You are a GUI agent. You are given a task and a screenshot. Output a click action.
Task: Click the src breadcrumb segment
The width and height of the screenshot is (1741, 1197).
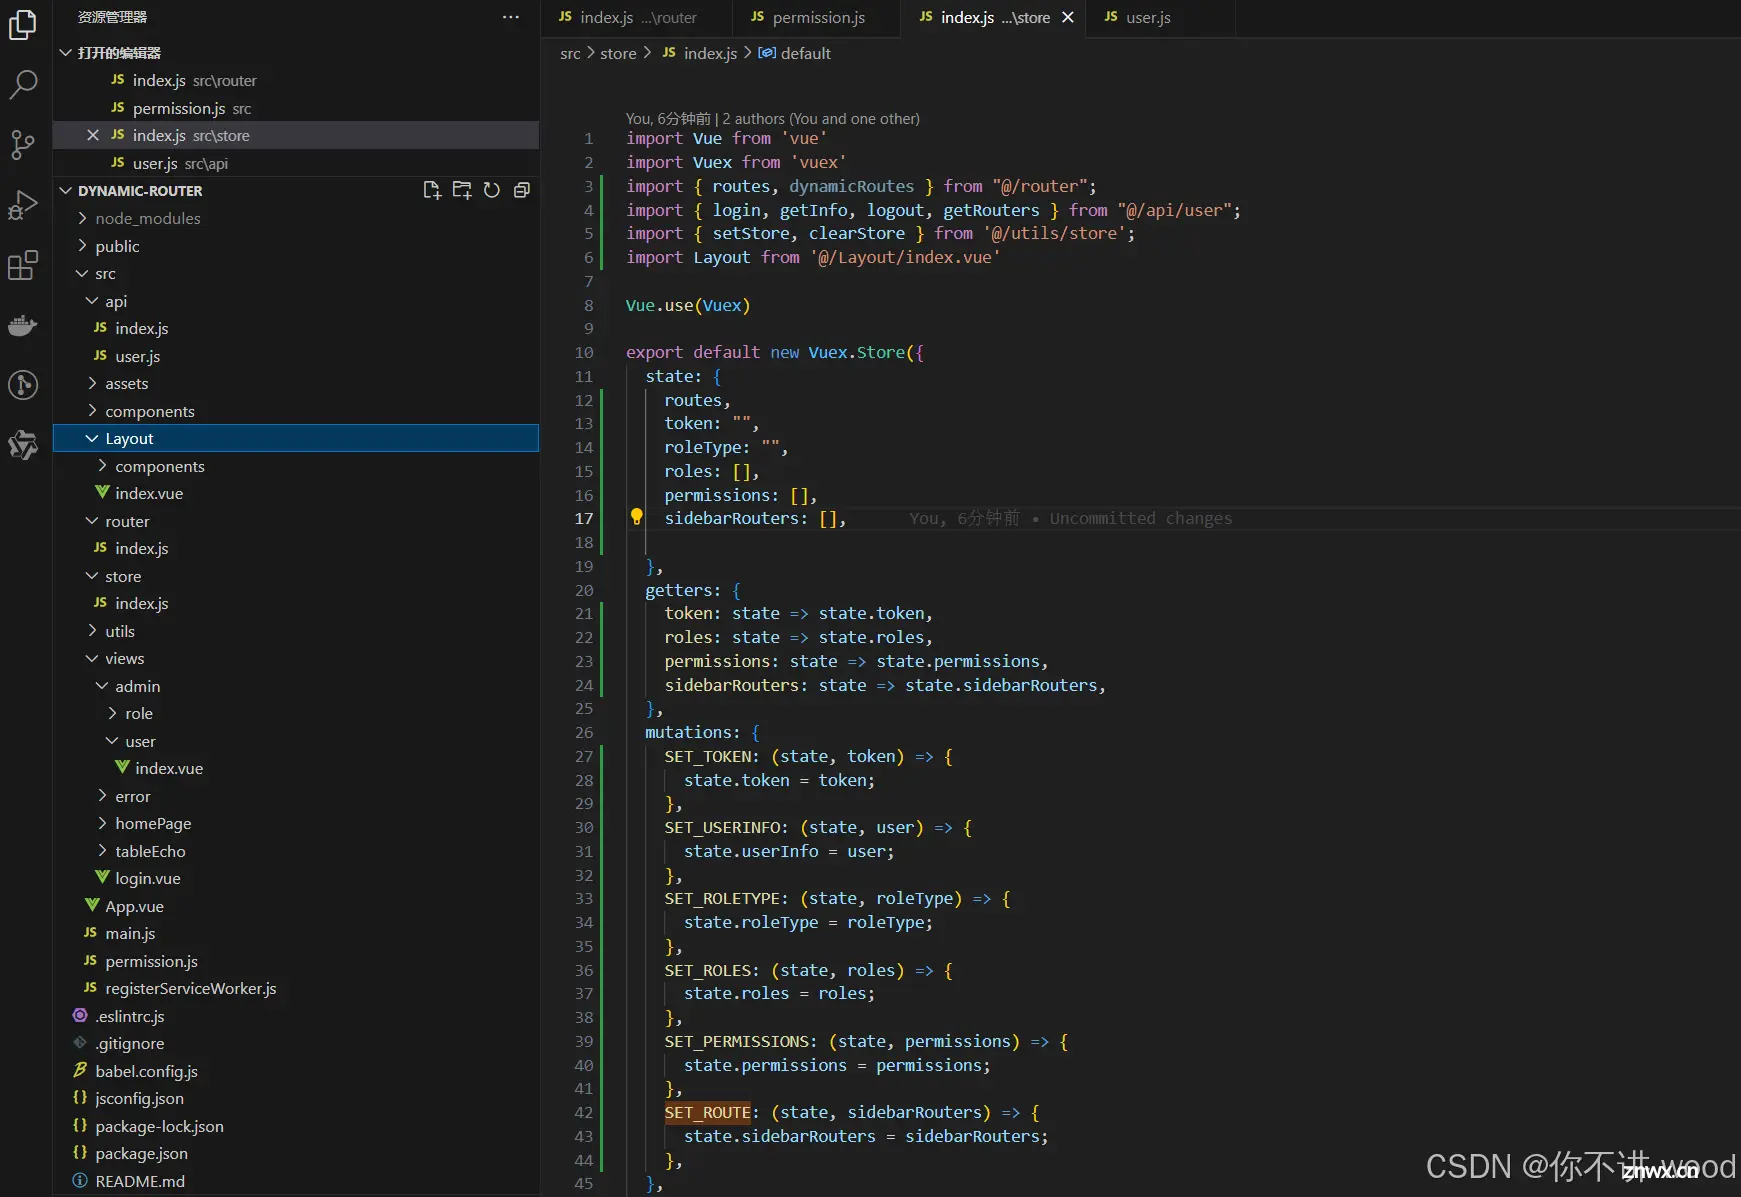click(570, 53)
